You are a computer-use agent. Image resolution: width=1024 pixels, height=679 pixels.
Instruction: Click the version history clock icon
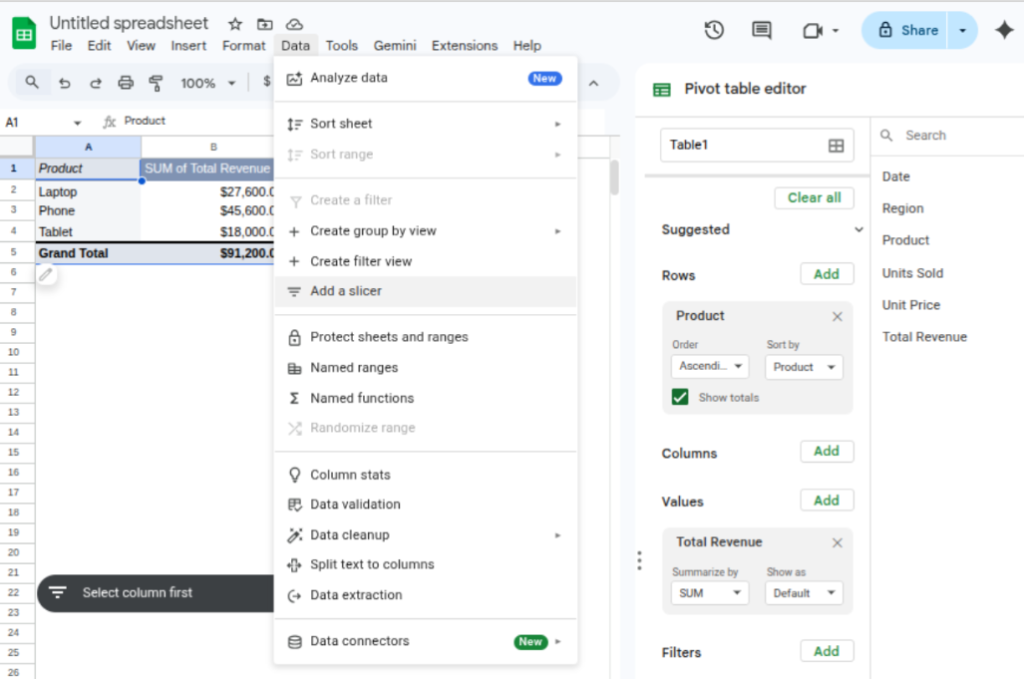click(x=714, y=30)
